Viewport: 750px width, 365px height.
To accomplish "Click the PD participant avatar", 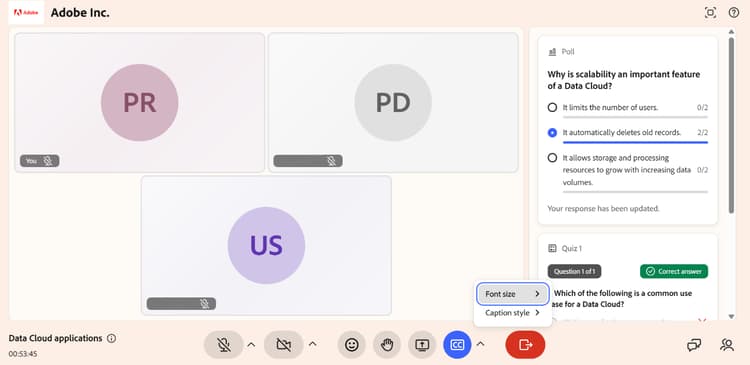I will (393, 102).
